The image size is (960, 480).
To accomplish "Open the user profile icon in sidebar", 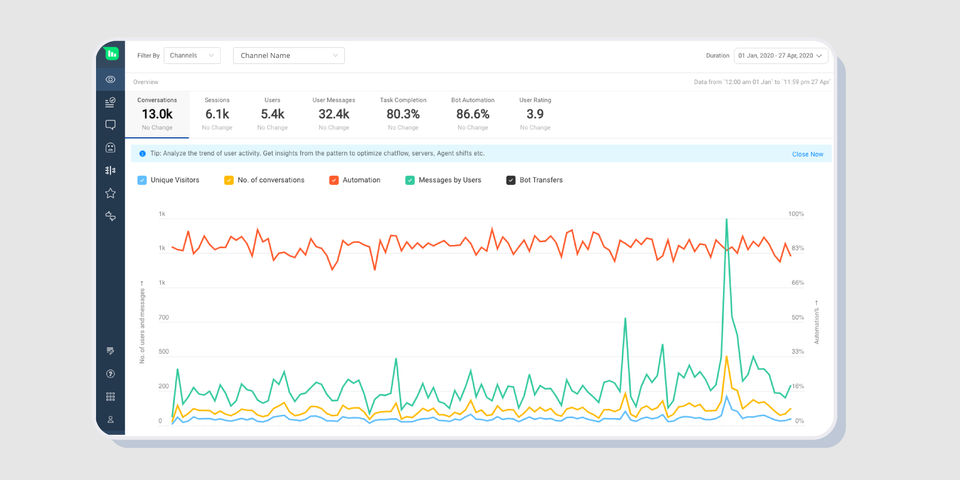I will pyautogui.click(x=111, y=420).
